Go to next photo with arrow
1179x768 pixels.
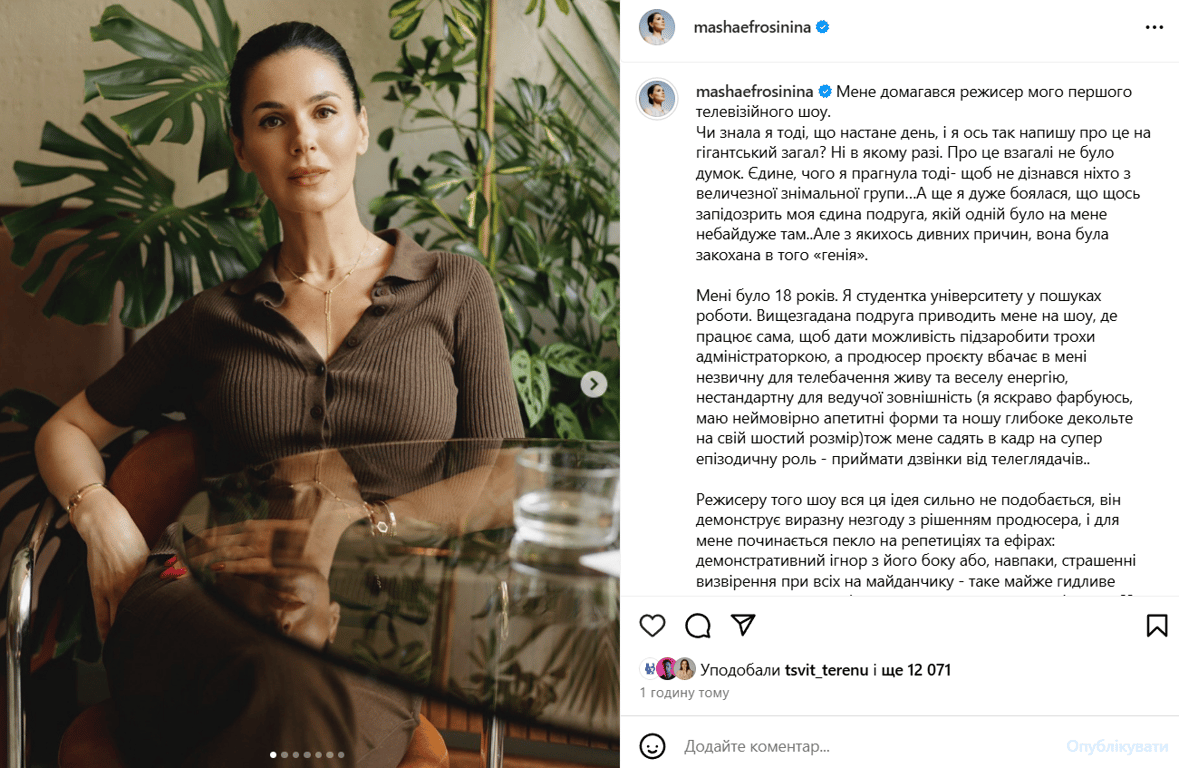[x=593, y=384]
